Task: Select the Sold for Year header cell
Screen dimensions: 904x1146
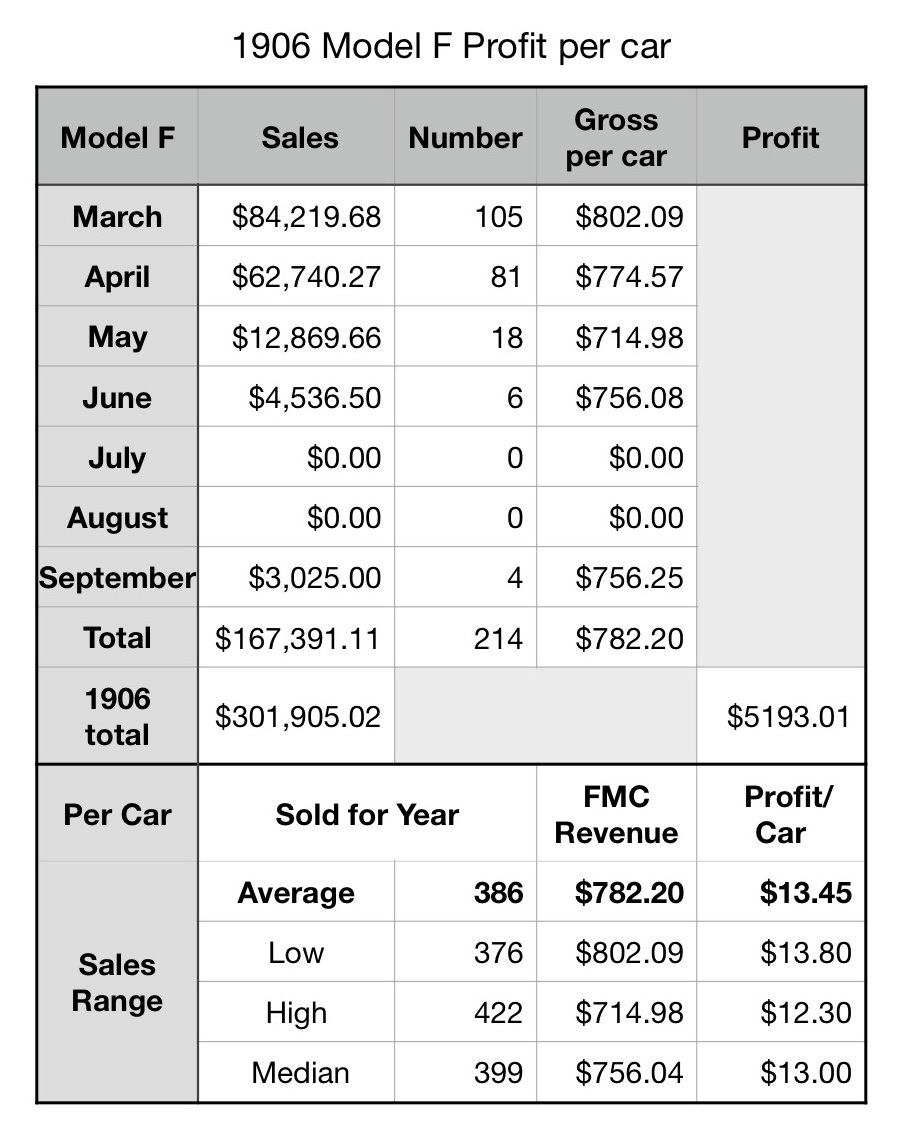Action: coord(367,814)
